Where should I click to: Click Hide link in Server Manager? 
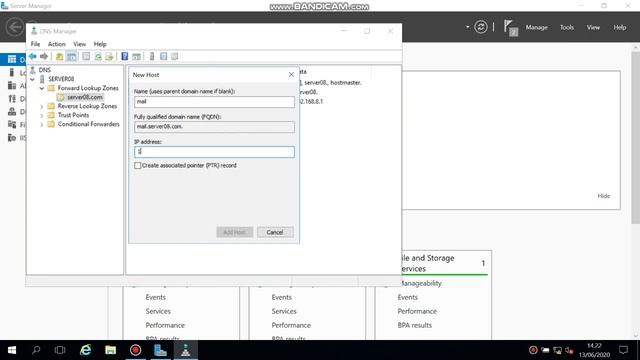coord(604,196)
